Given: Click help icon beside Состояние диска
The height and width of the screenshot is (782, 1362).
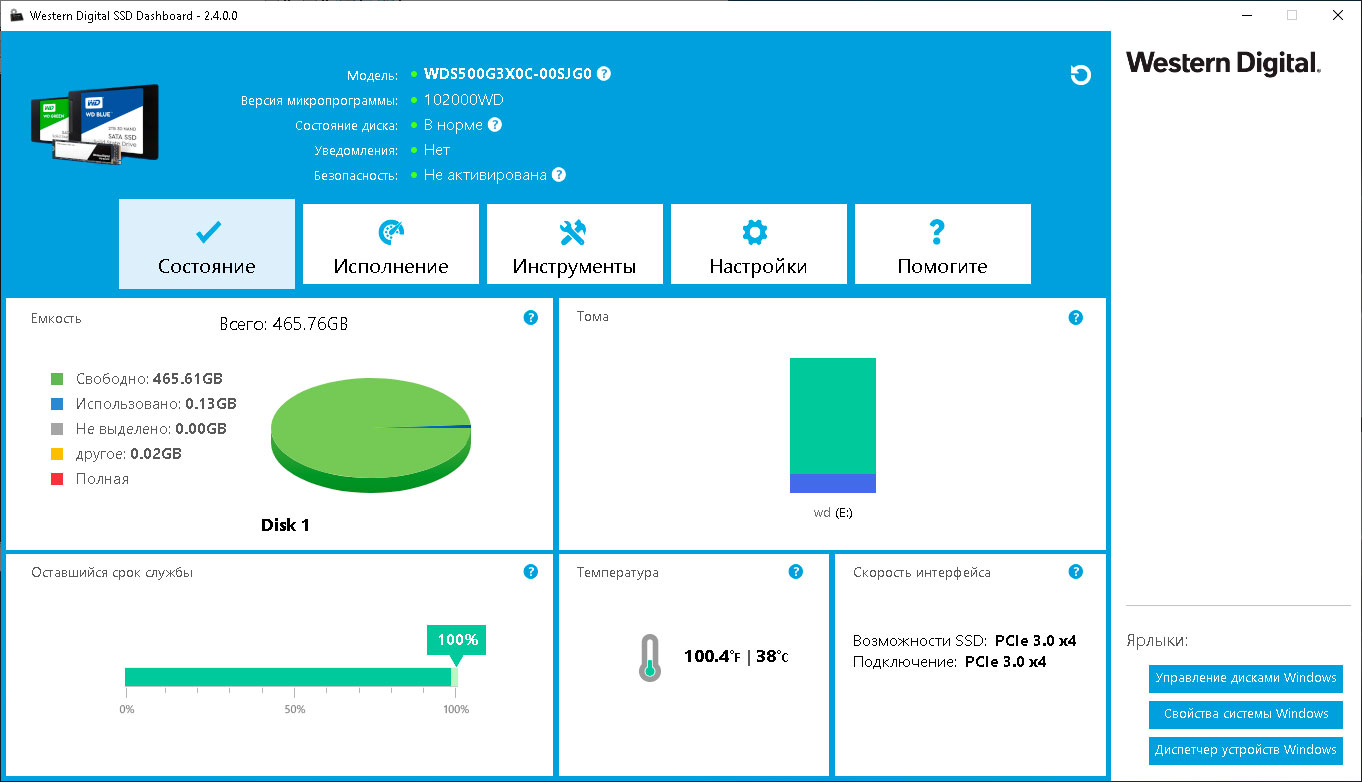Looking at the screenshot, I should pos(494,125).
